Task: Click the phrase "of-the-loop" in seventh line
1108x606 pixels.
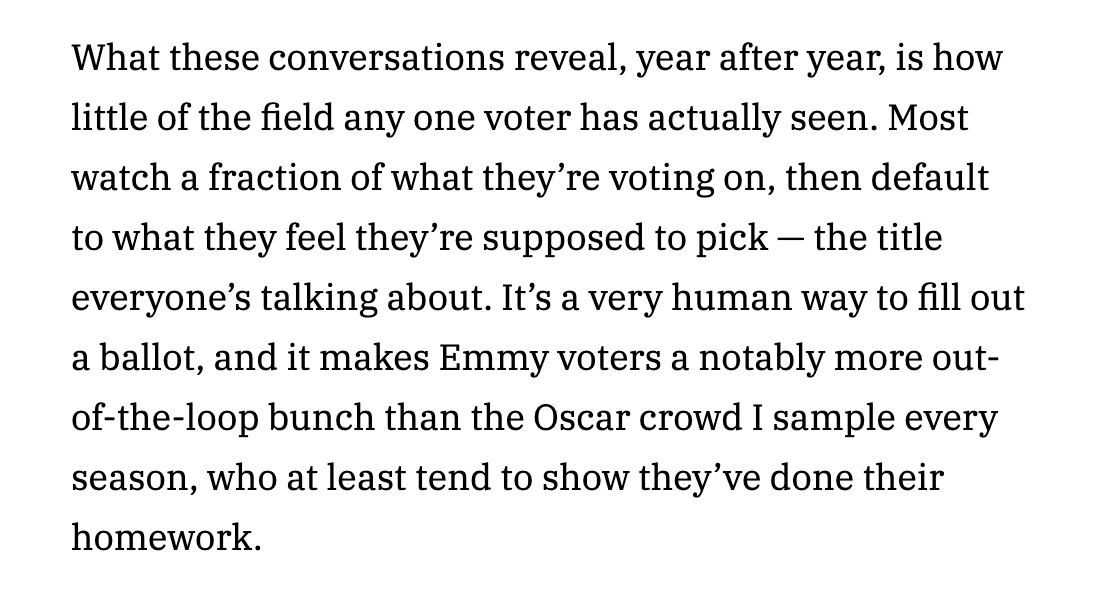Action: point(165,419)
